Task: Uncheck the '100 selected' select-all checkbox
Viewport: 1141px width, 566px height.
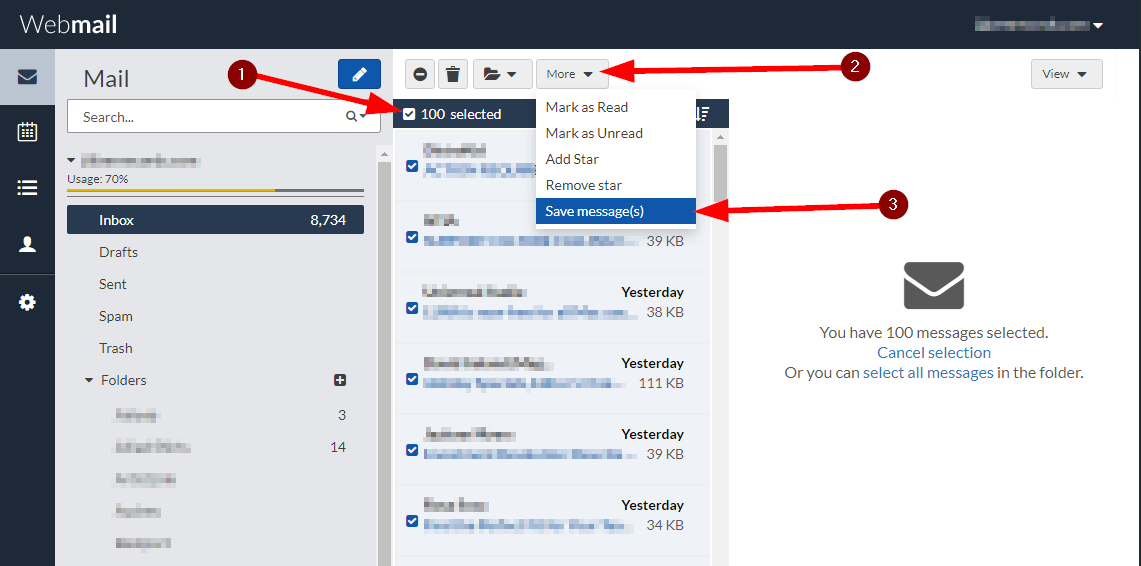Action: (x=409, y=114)
